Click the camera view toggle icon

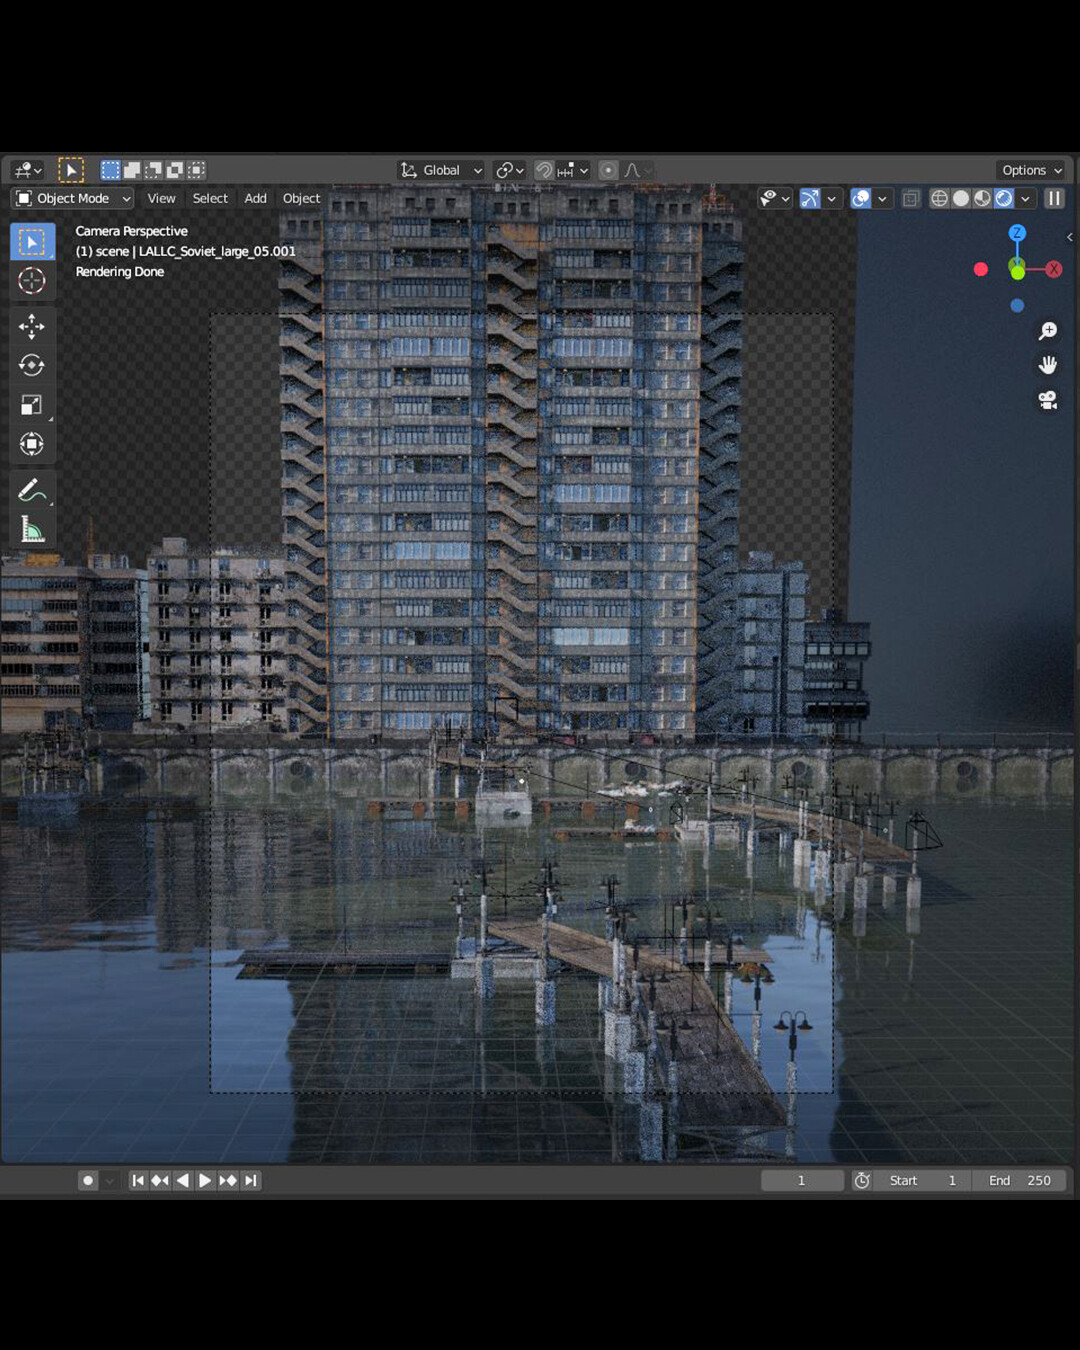tap(1047, 400)
